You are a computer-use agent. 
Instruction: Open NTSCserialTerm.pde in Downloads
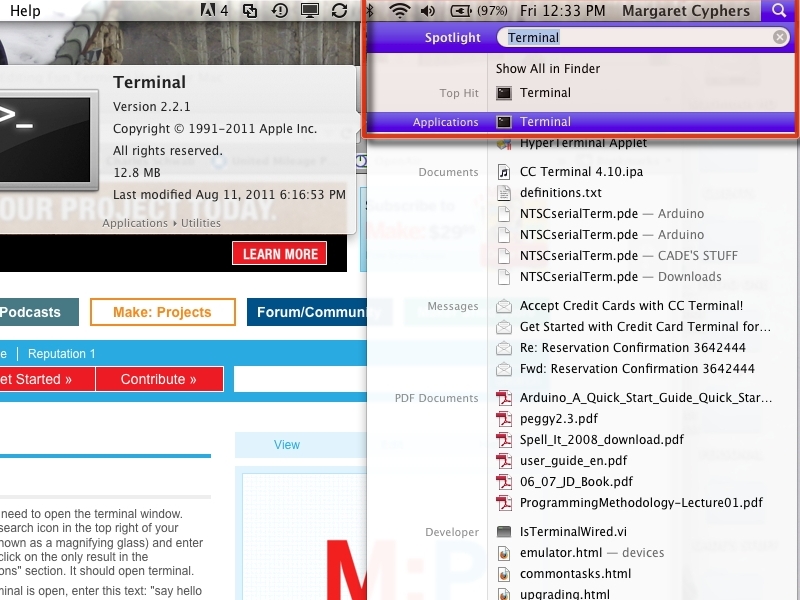coord(620,277)
